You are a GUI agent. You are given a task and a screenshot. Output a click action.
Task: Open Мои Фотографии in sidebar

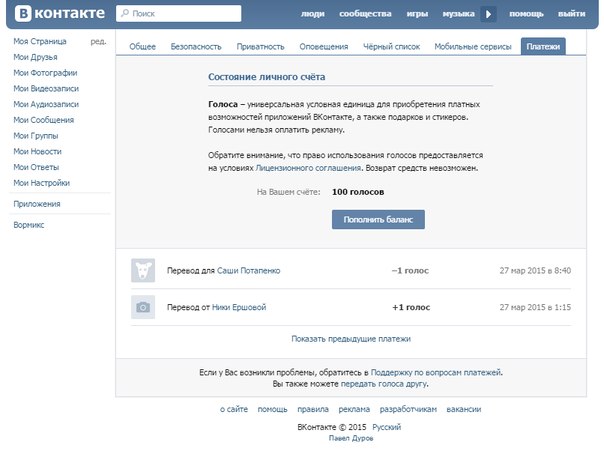45,73
